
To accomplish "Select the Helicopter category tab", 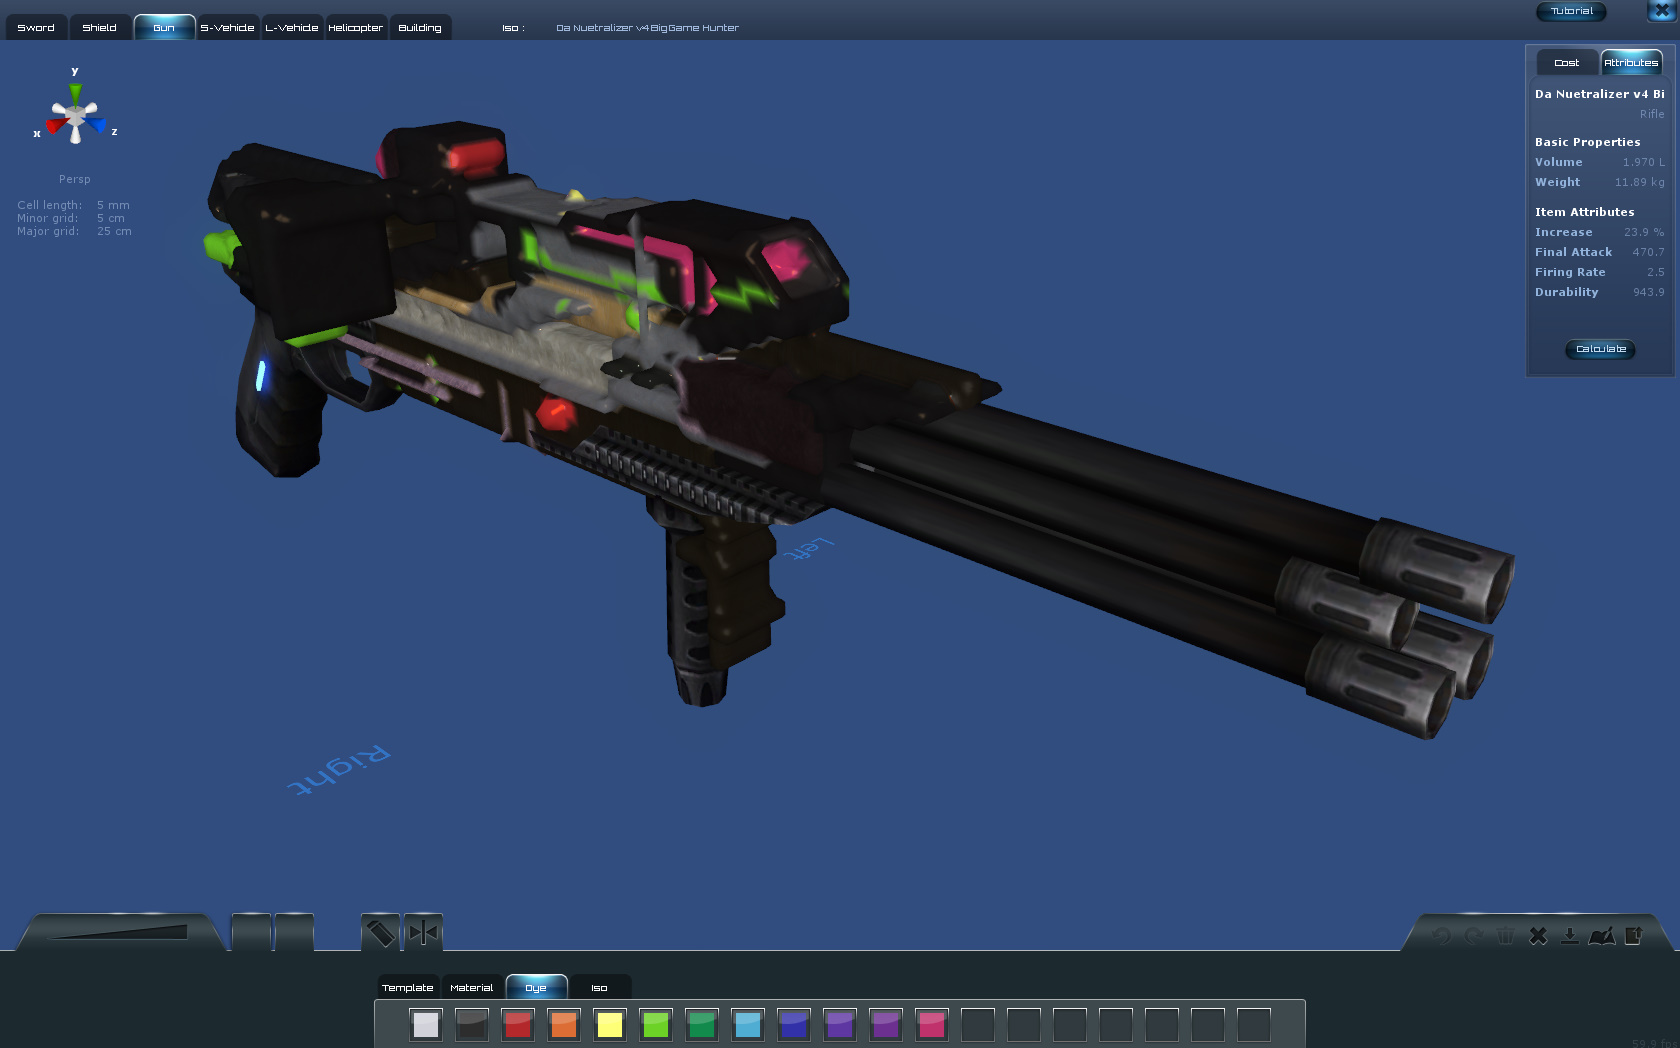I will [x=355, y=28].
